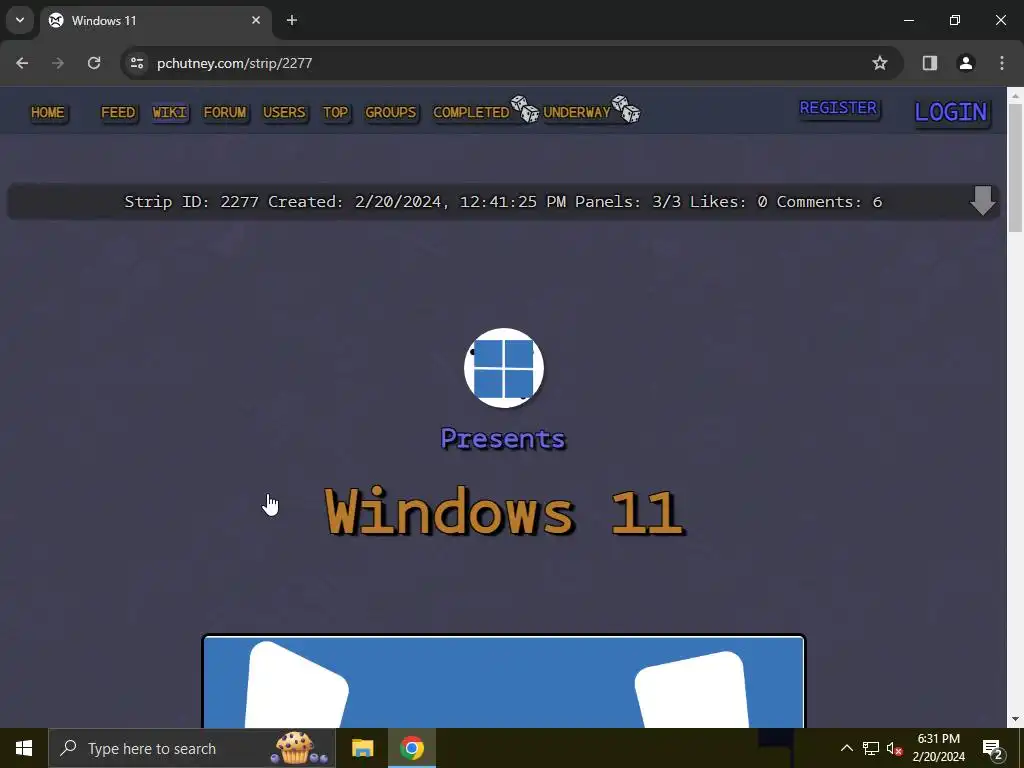Click the Windows 11 strip title

click(x=504, y=511)
